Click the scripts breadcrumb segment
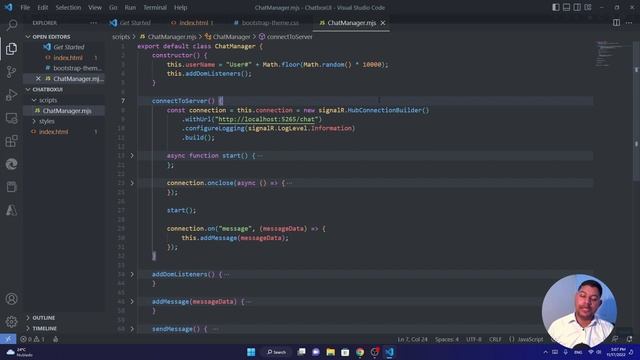Image resolution: width=640 pixels, height=360 pixels. coord(121,37)
